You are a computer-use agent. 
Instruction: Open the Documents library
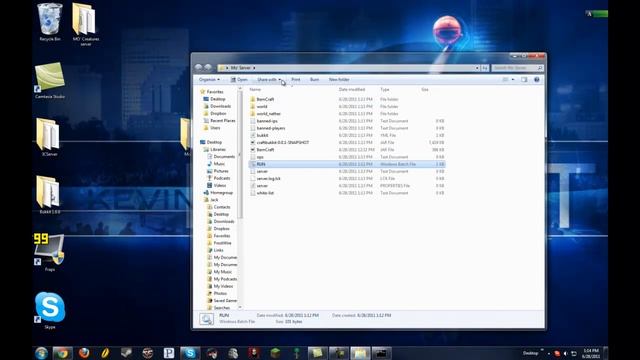[x=221, y=157]
